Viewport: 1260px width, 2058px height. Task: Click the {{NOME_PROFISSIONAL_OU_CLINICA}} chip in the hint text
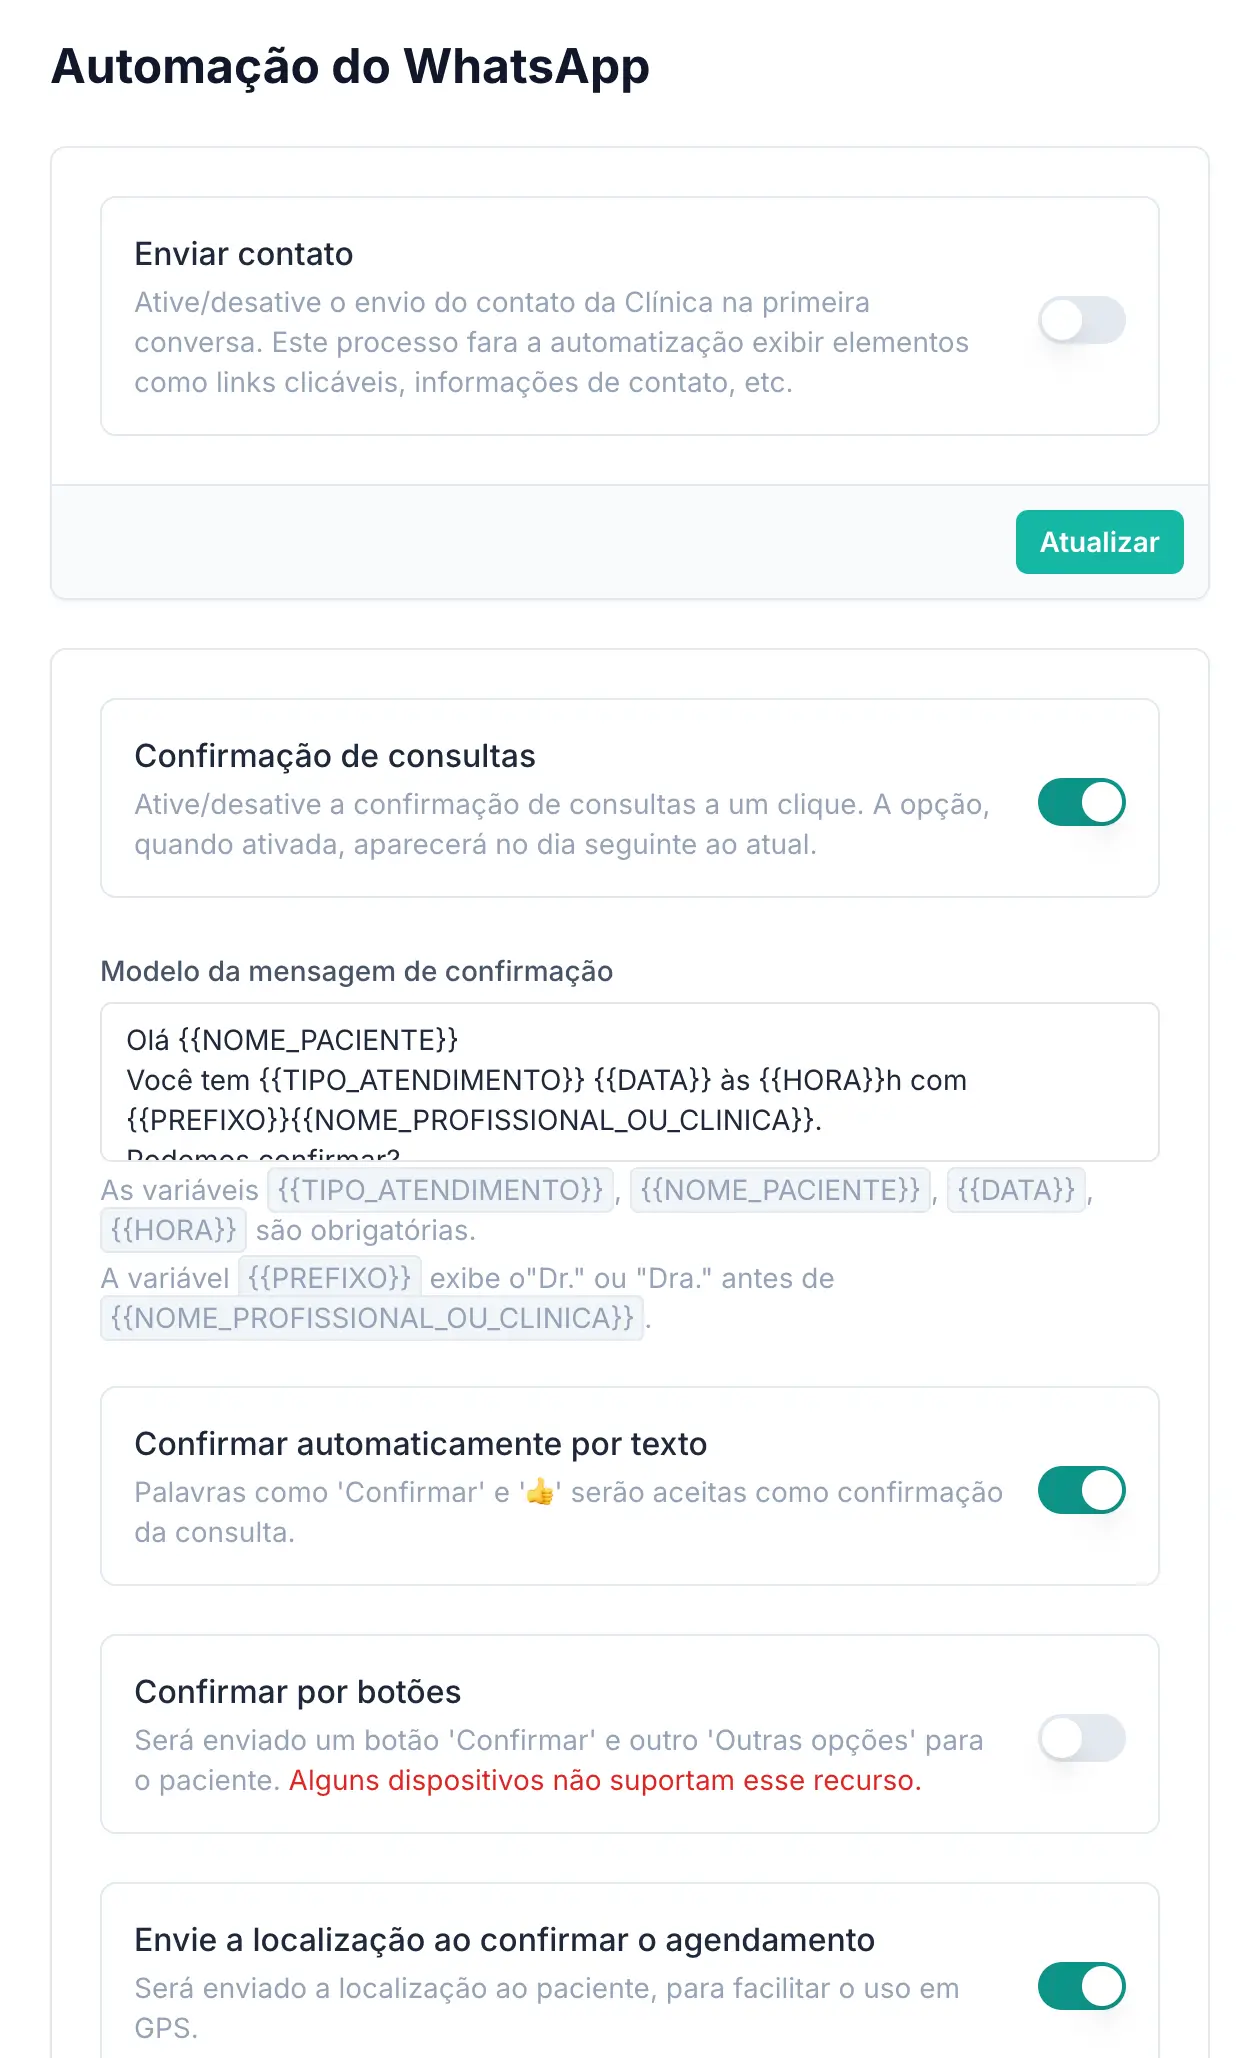(372, 1318)
